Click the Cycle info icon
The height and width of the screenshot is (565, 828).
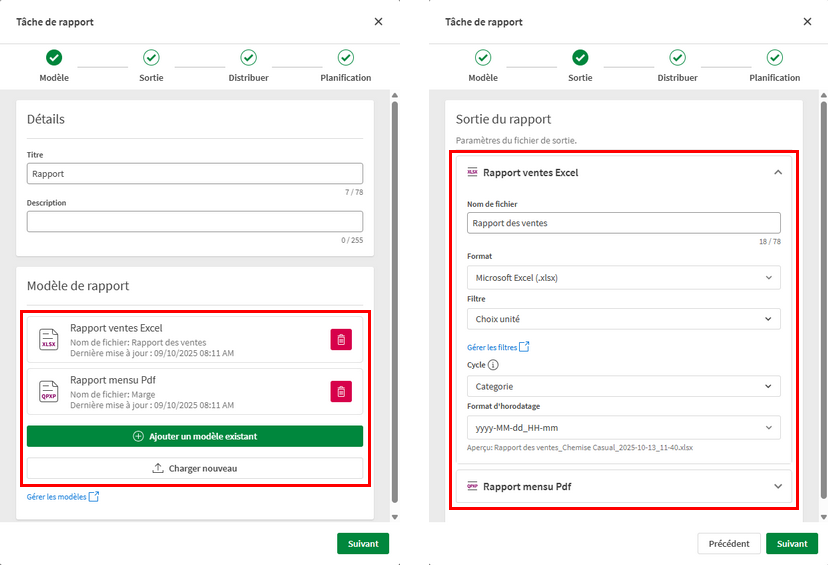tap(494, 366)
